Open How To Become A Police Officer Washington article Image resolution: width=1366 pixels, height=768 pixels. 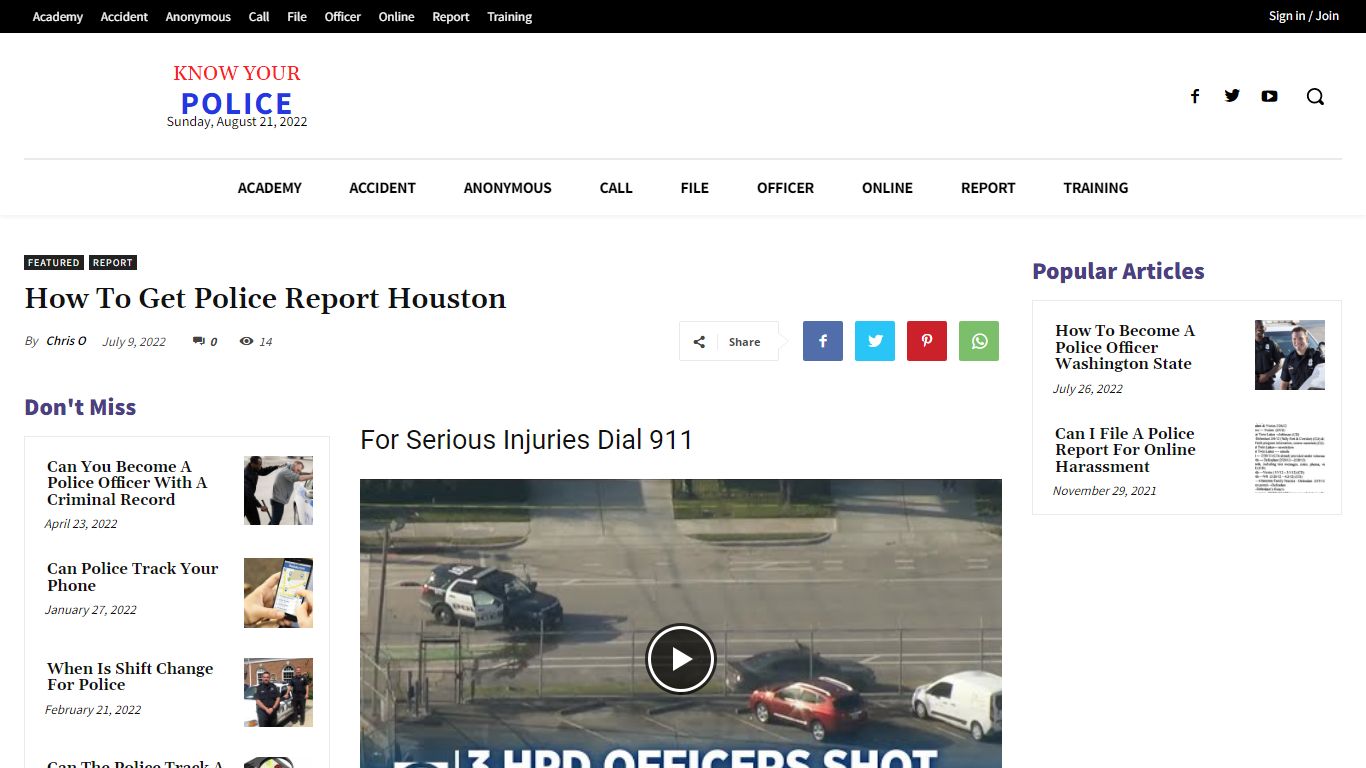coord(1125,347)
